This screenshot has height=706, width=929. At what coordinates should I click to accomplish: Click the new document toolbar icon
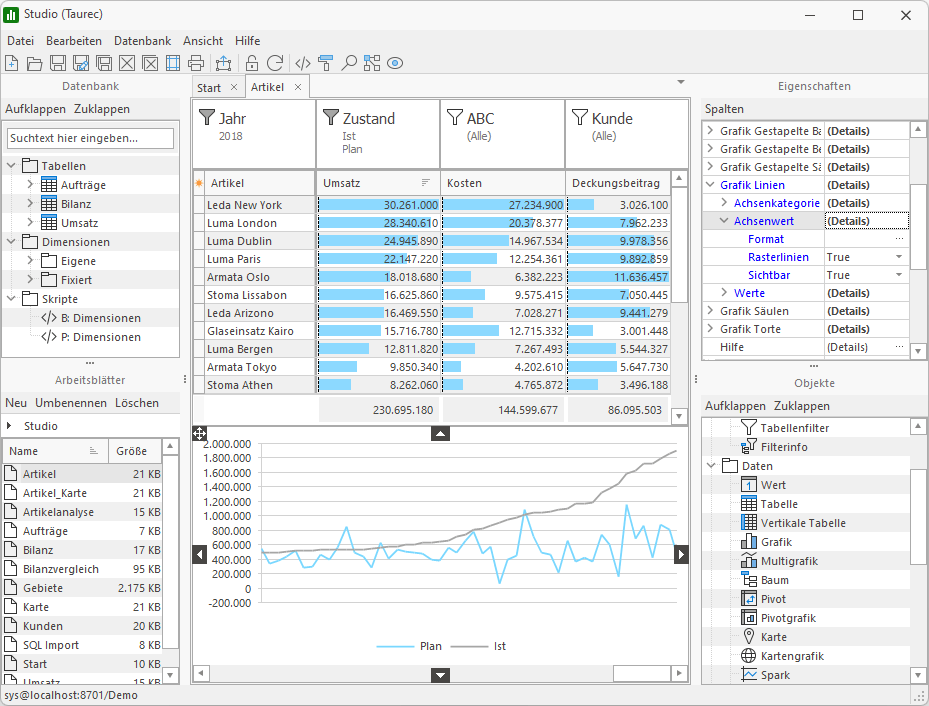(12, 63)
